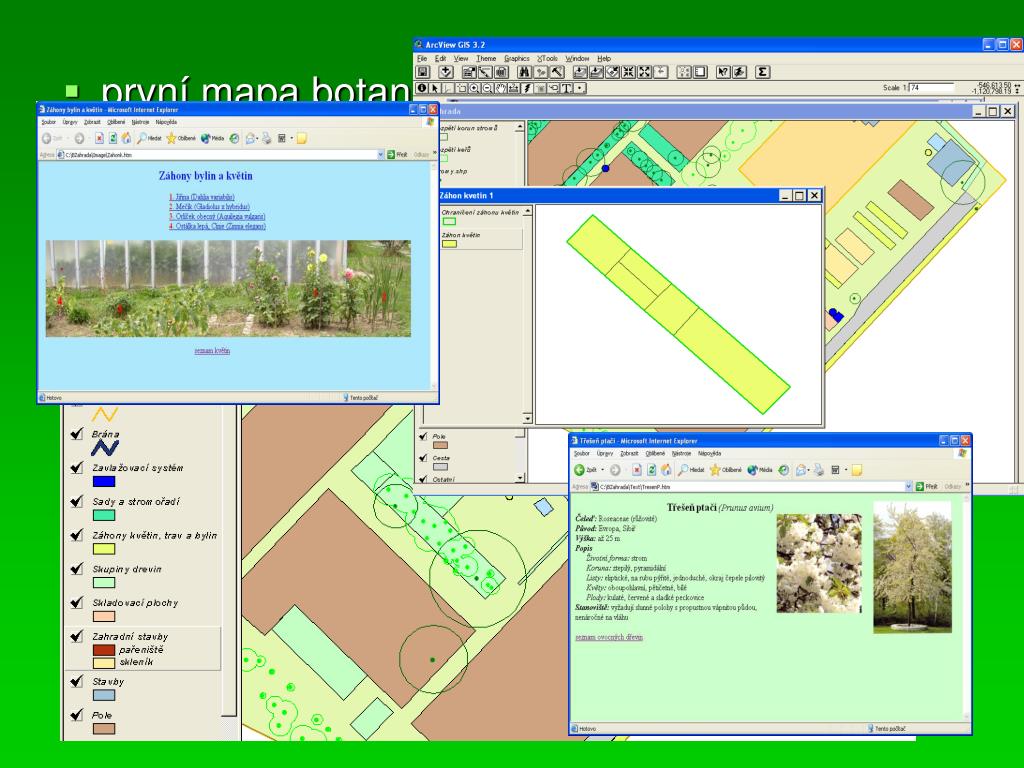1024x768 pixels.
Task: Click the Scale 1: input field in ArcView
Action: click(x=932, y=88)
